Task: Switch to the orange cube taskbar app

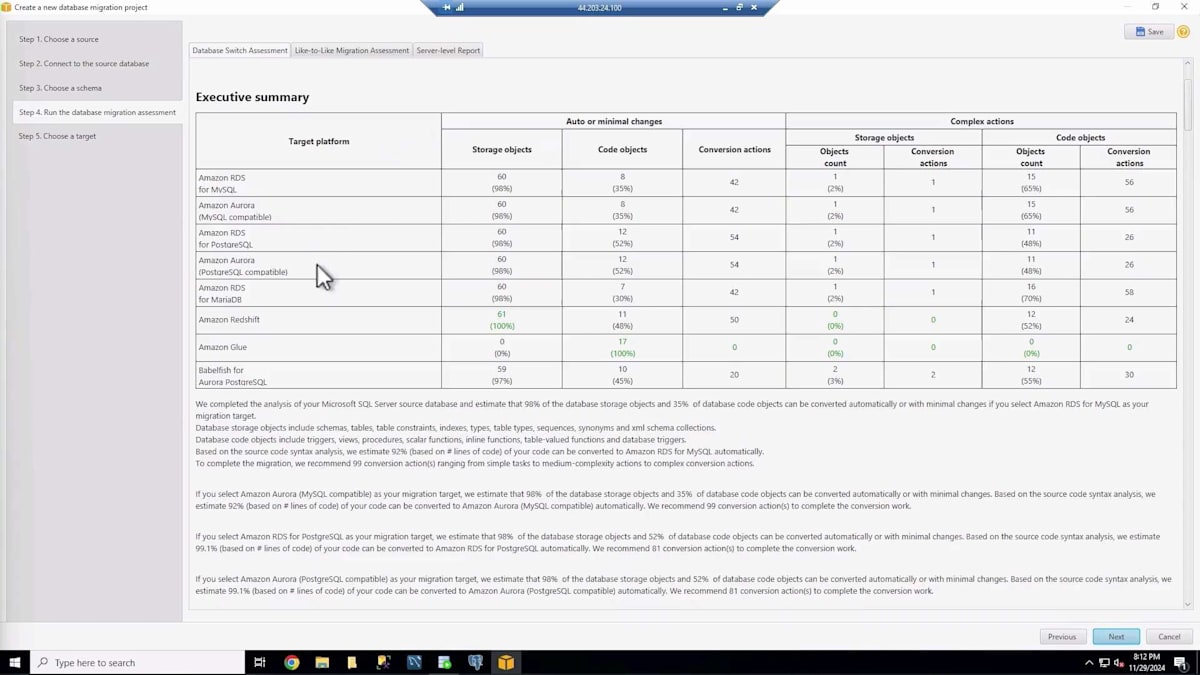Action: click(506, 662)
